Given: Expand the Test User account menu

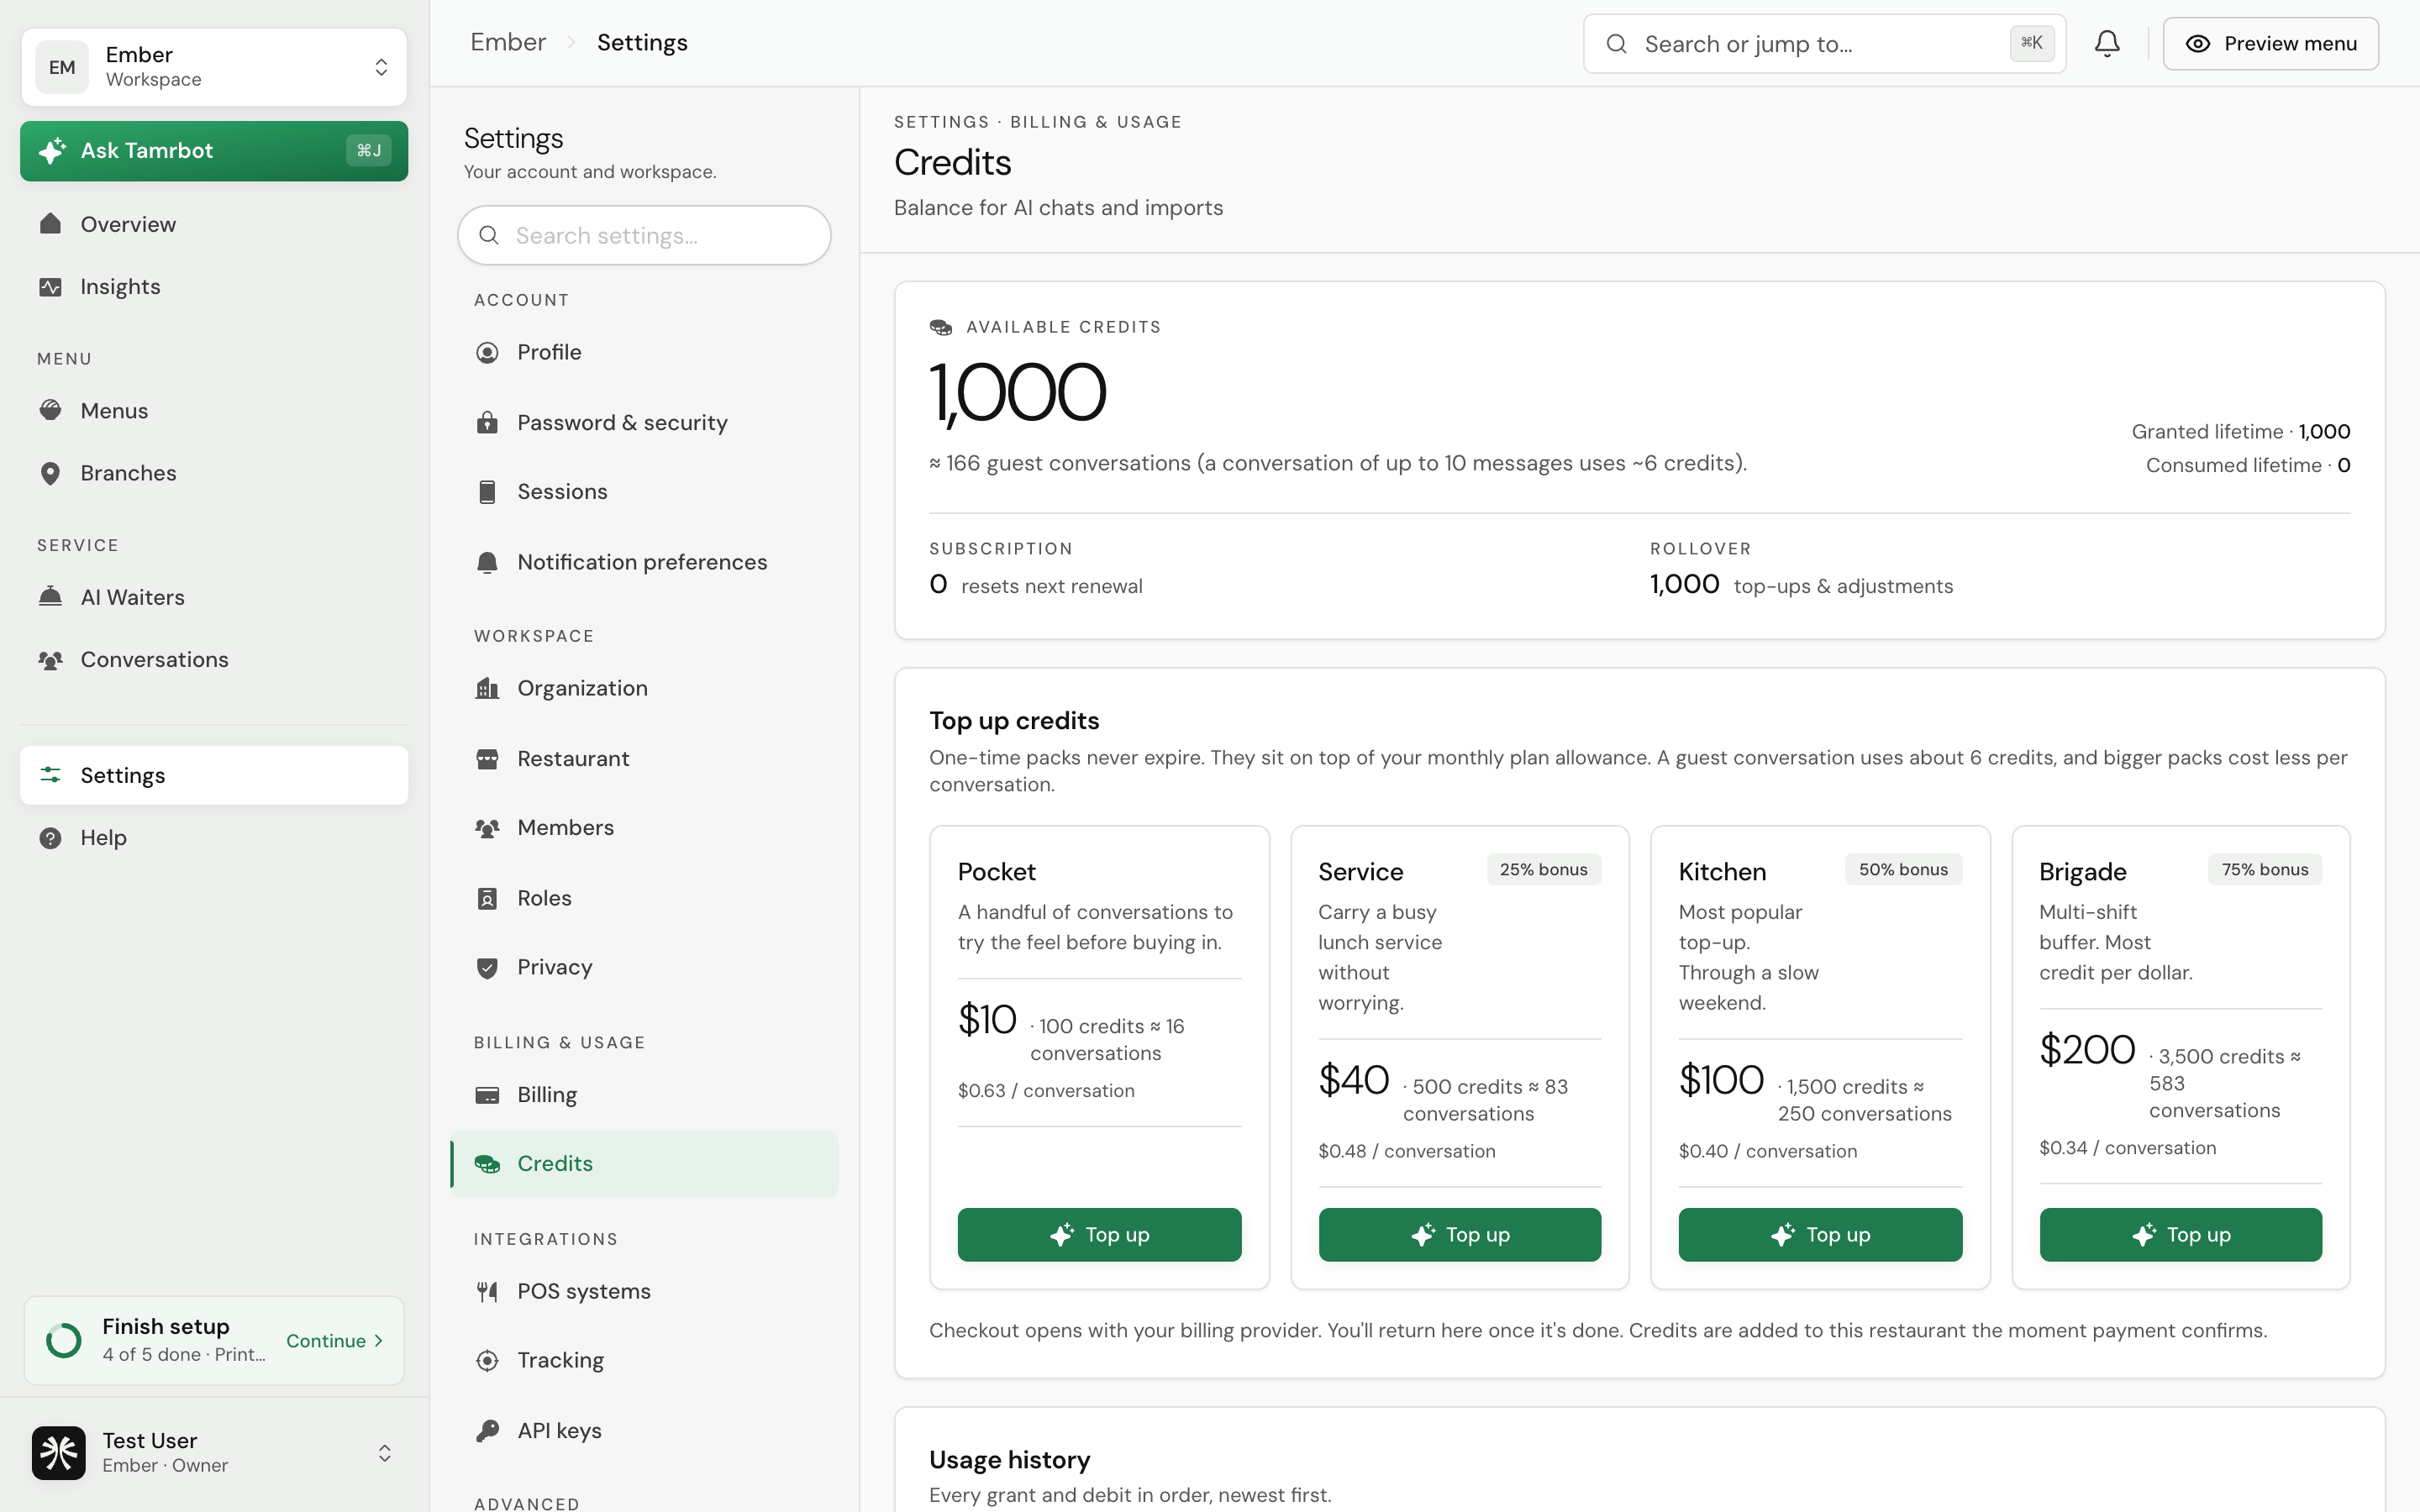Looking at the screenshot, I should (214, 1452).
